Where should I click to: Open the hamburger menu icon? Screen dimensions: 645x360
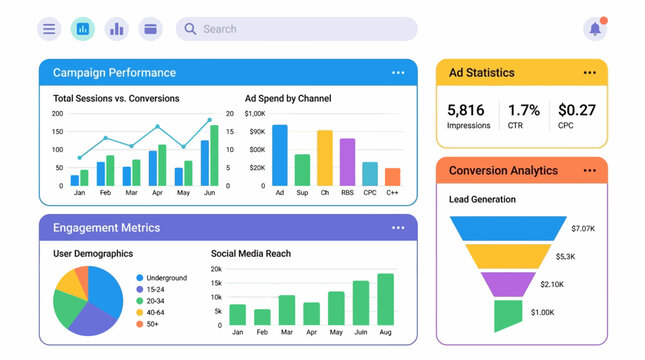pos(49,29)
